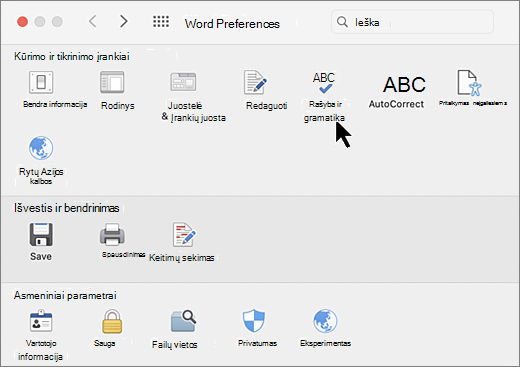520x367 pixels.
Task: Open Keitimų sekimas preferences
Action: [184, 234]
